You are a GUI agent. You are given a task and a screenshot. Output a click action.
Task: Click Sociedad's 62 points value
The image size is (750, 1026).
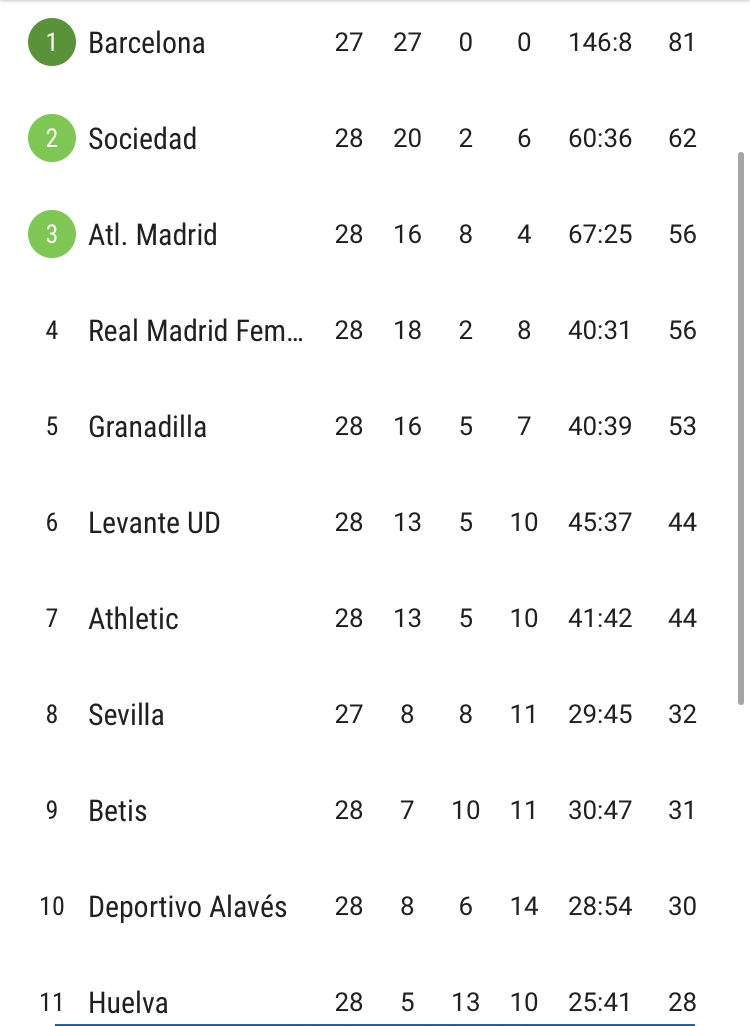pyautogui.click(x=682, y=138)
